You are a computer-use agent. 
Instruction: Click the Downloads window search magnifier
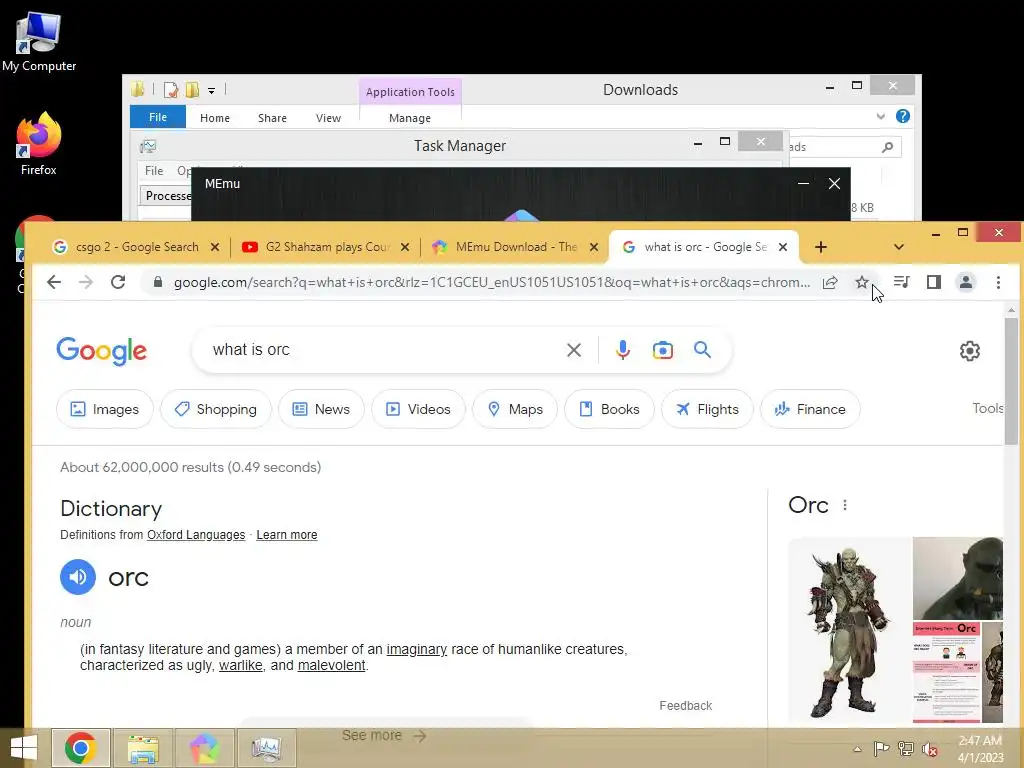click(887, 147)
